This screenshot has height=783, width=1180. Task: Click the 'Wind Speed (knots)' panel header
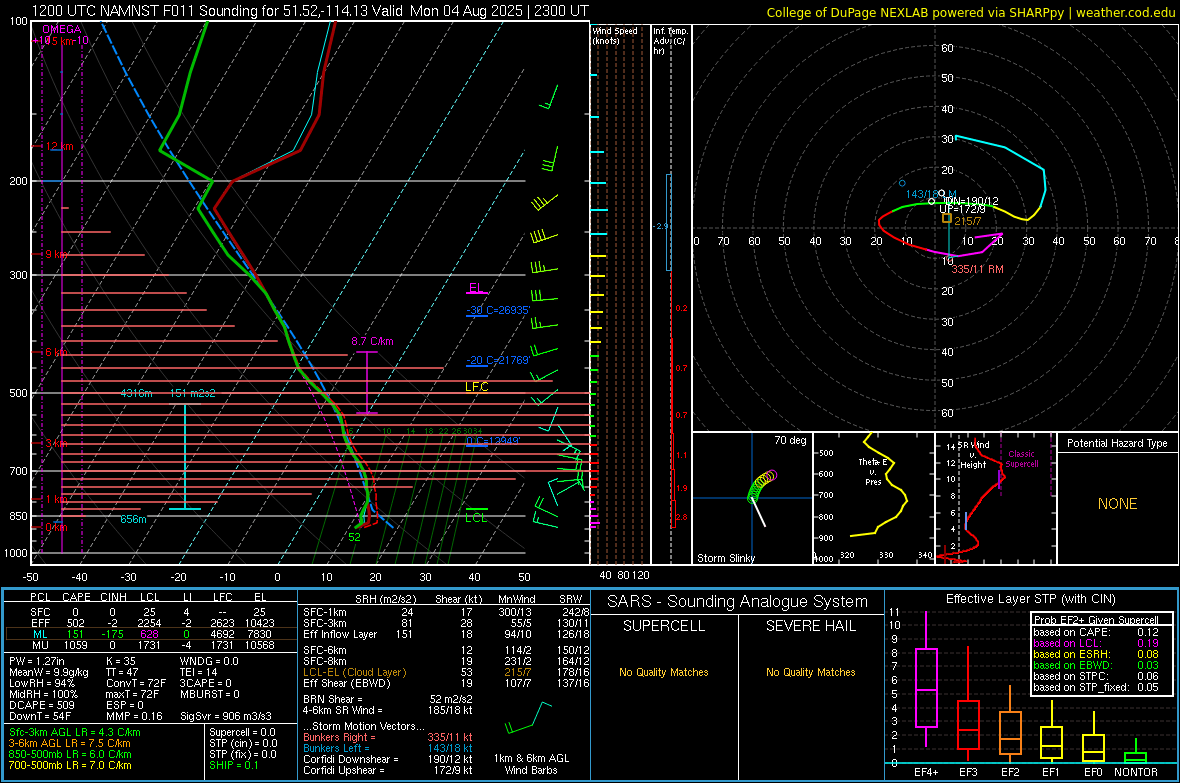(615, 35)
